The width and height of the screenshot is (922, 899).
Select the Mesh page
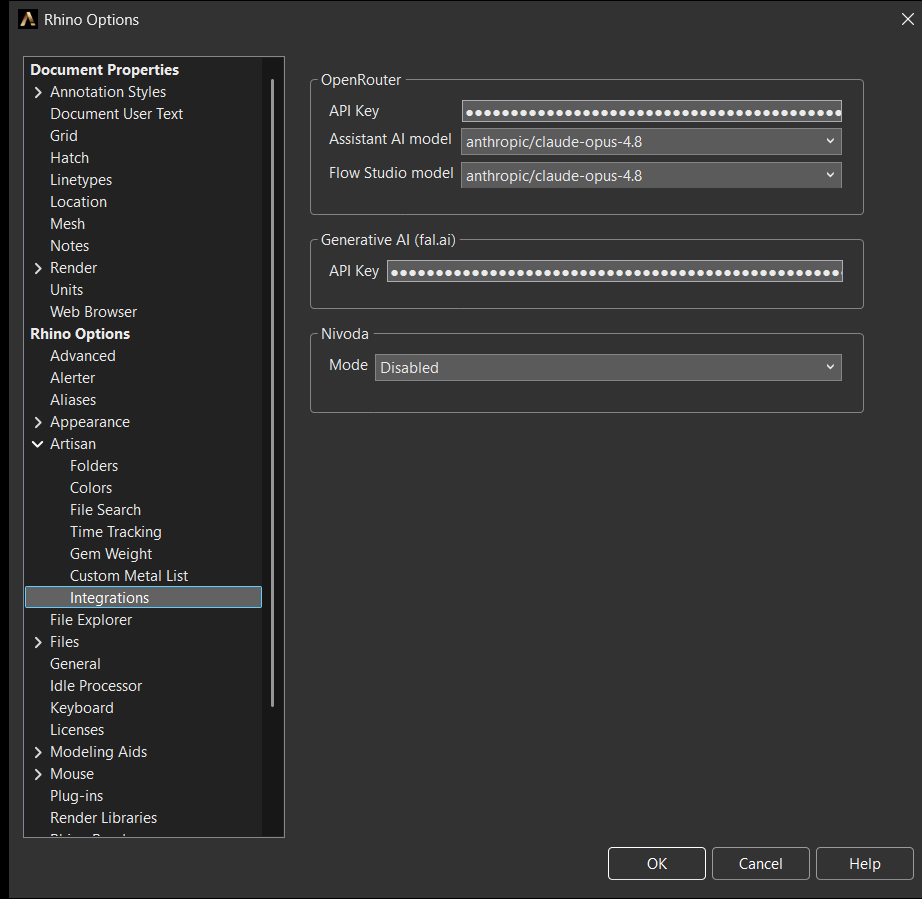pos(68,224)
